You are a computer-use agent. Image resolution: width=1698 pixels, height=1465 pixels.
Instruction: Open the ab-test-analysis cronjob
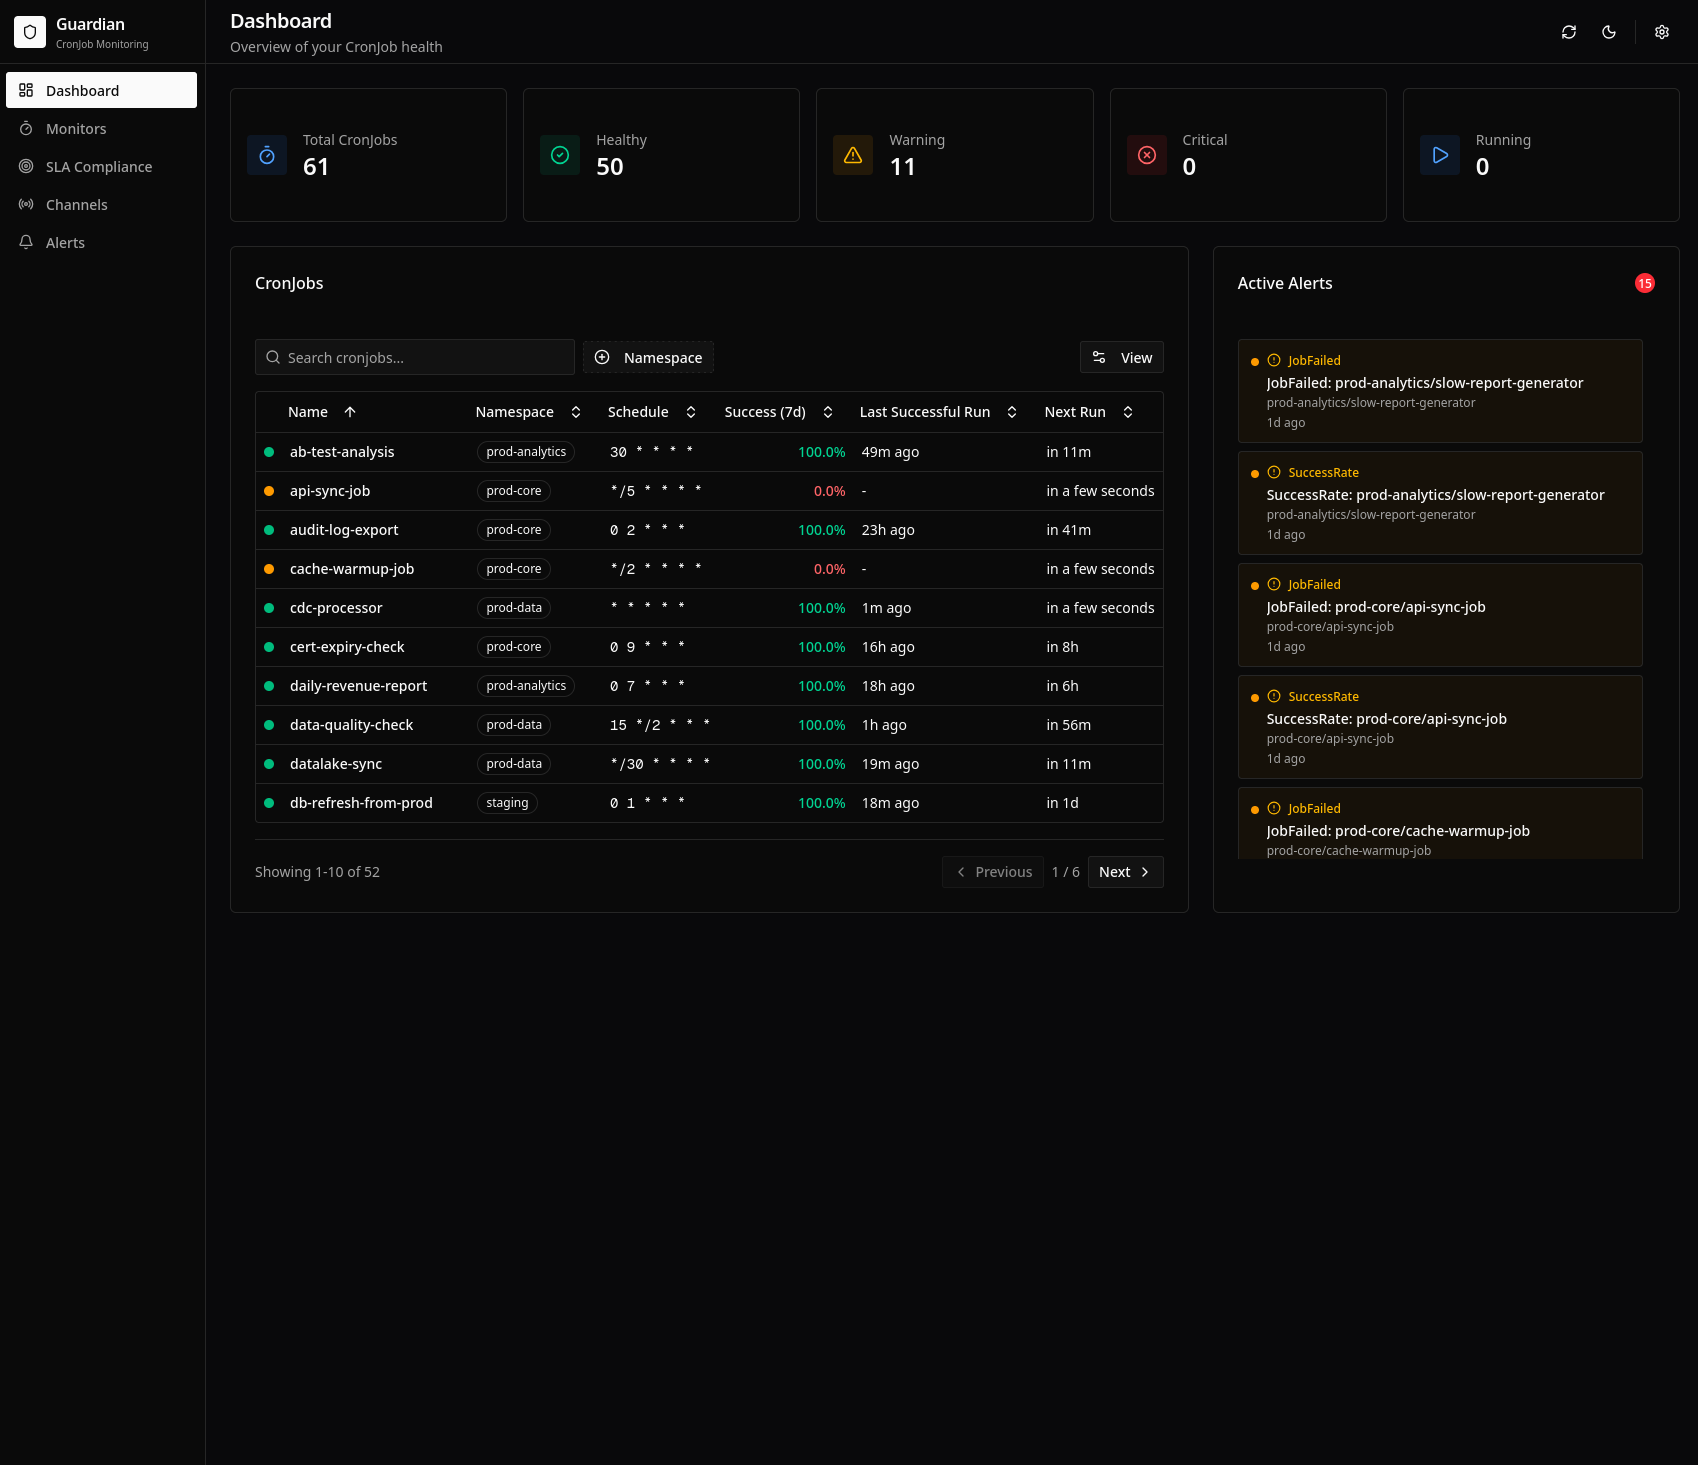pos(341,451)
